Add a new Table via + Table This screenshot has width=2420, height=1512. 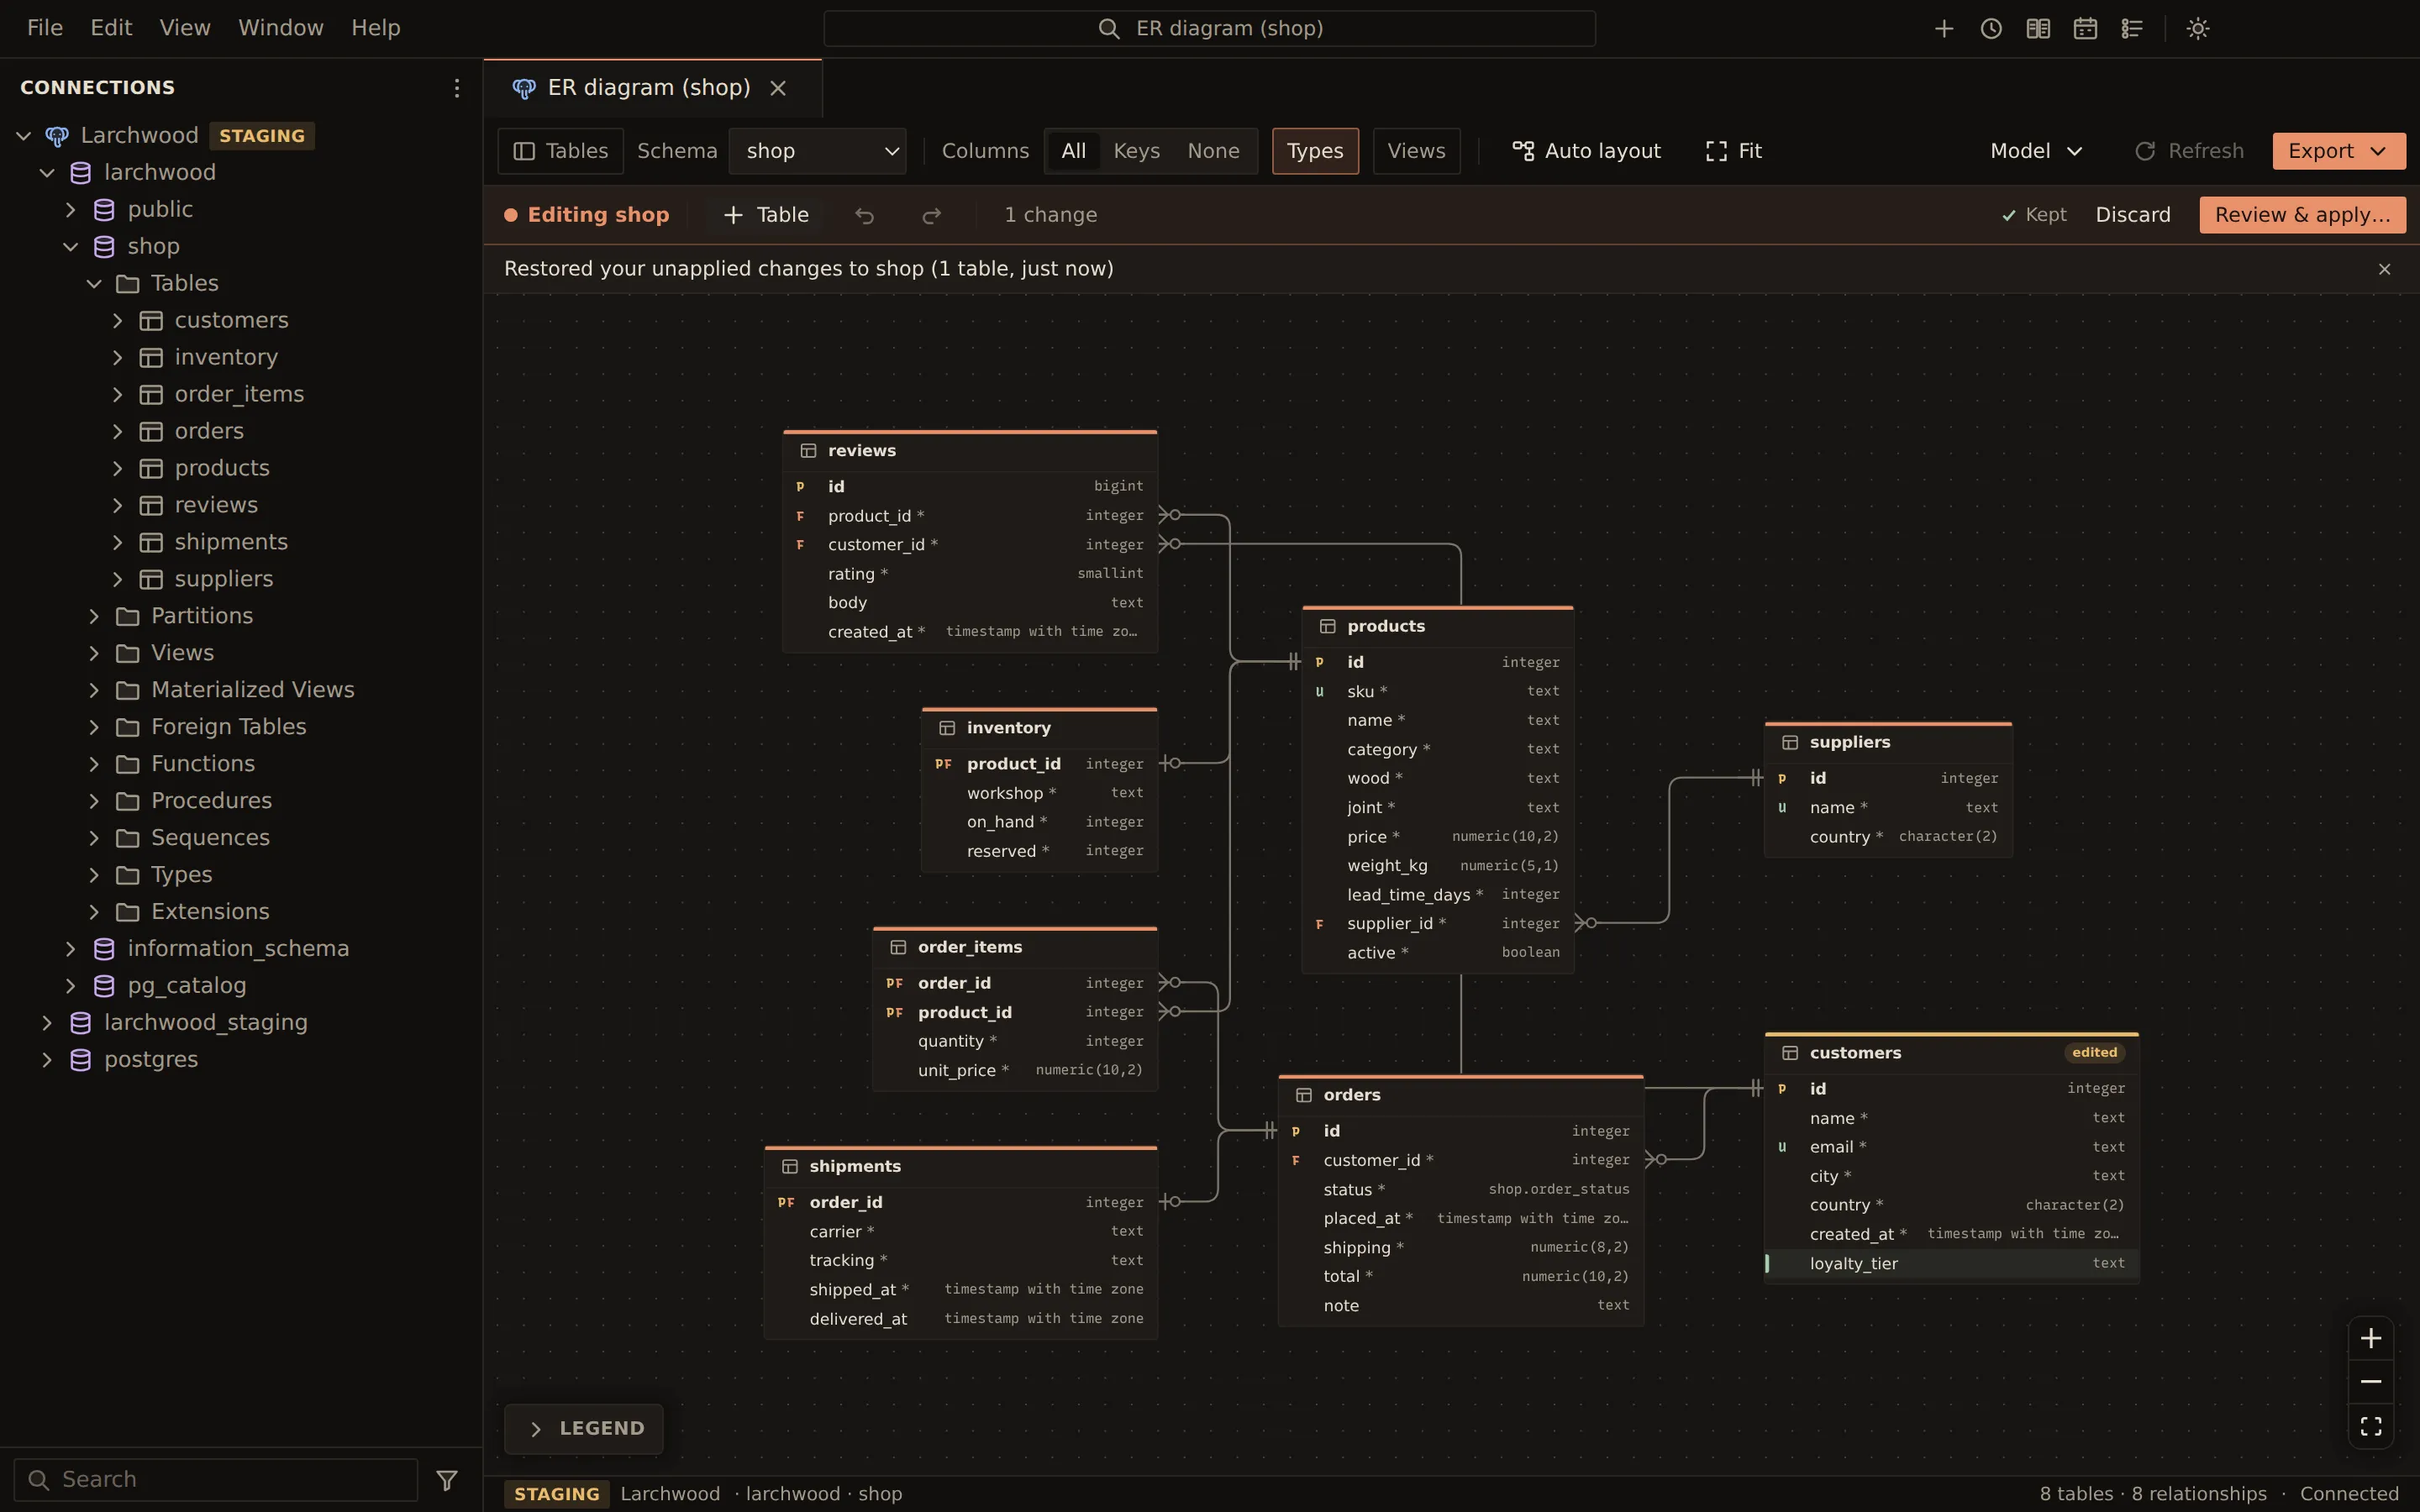tap(765, 215)
